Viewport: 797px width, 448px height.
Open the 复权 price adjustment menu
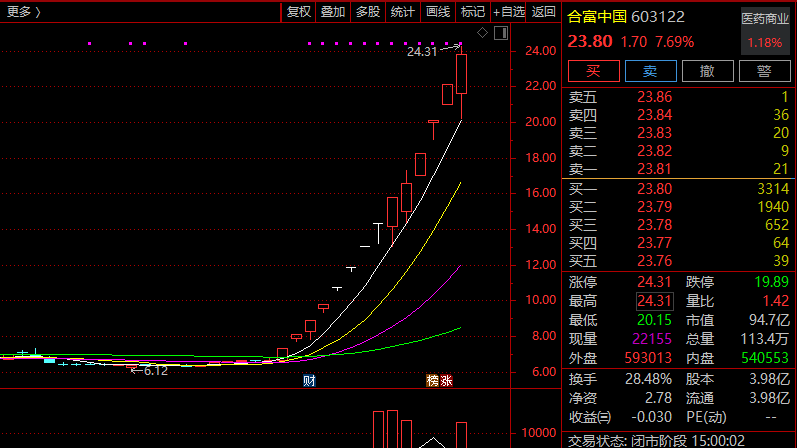[x=299, y=12]
